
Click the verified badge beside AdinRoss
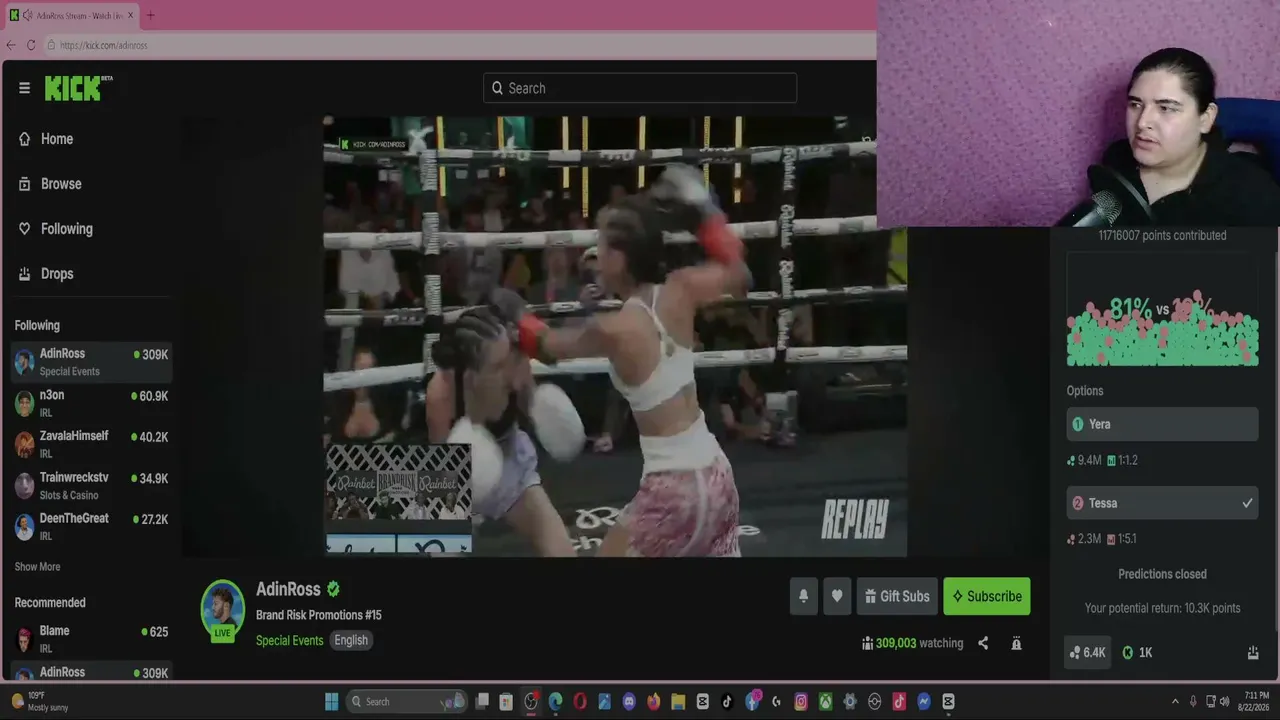(x=333, y=589)
